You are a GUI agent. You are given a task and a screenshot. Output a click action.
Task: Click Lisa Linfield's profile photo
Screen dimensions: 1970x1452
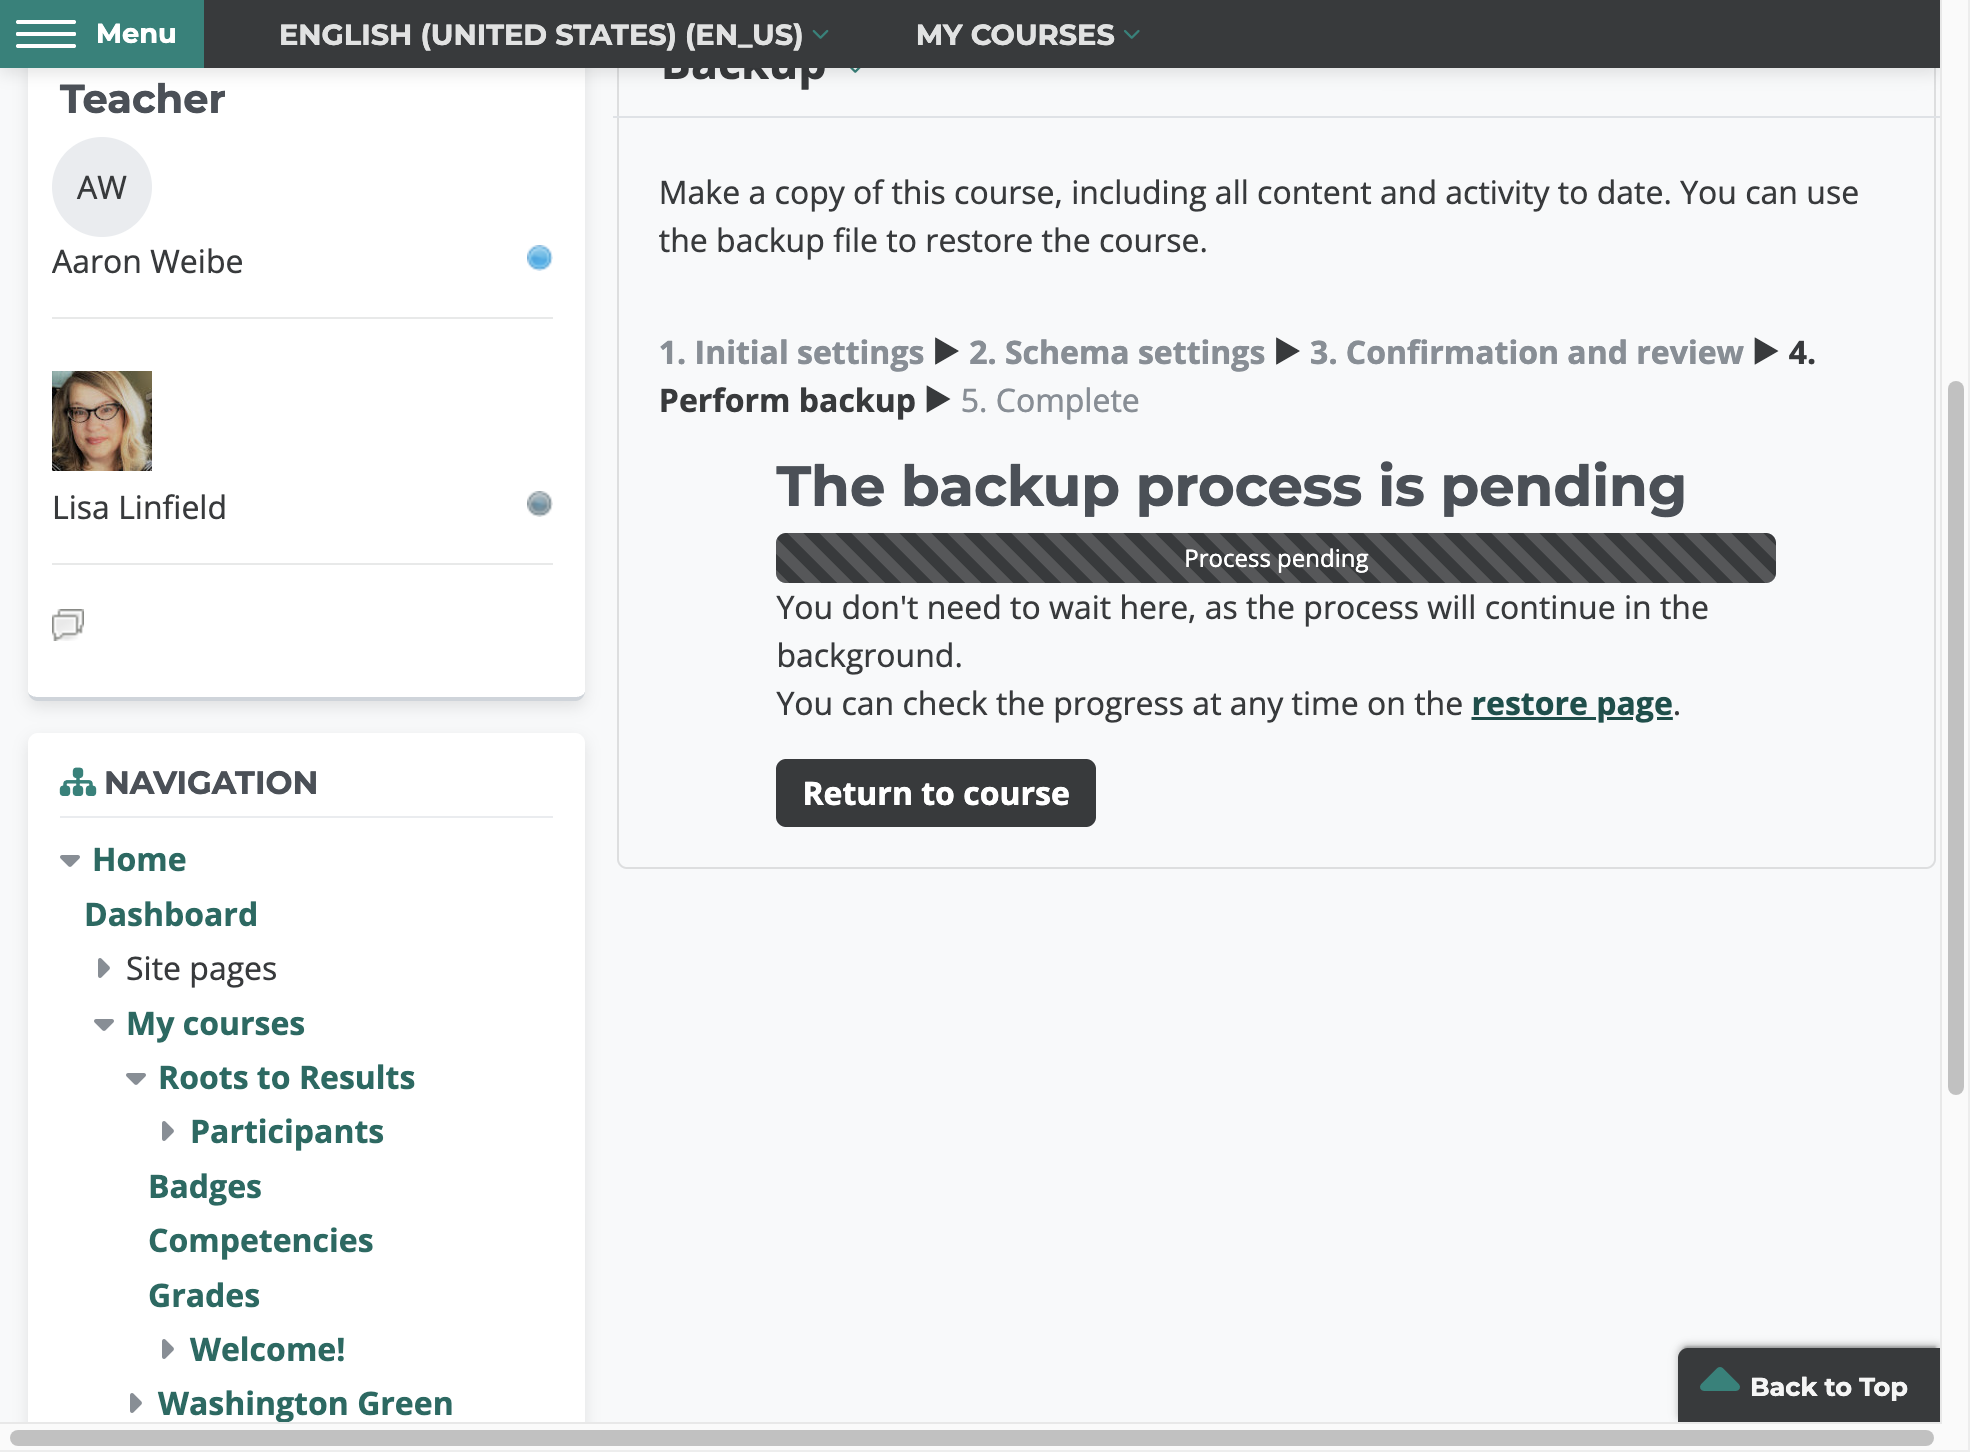(x=102, y=421)
